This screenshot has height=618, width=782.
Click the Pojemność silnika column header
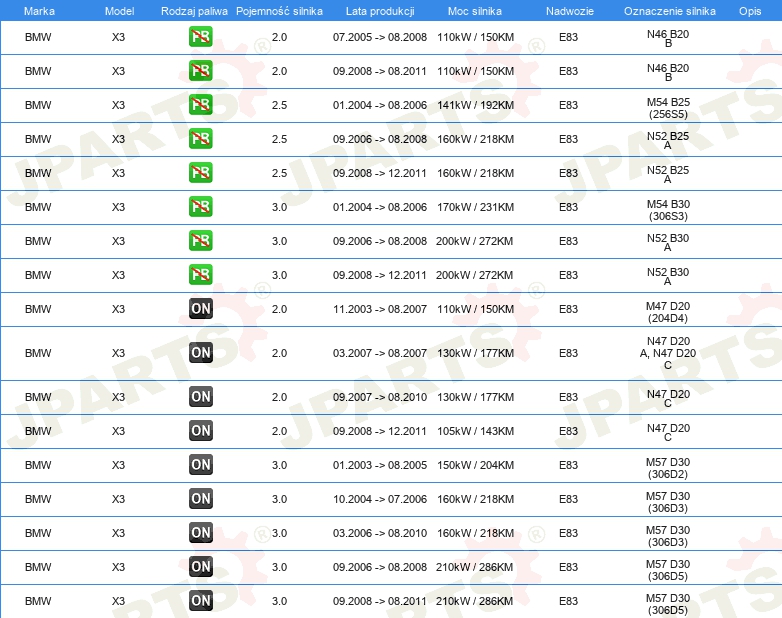(x=279, y=11)
